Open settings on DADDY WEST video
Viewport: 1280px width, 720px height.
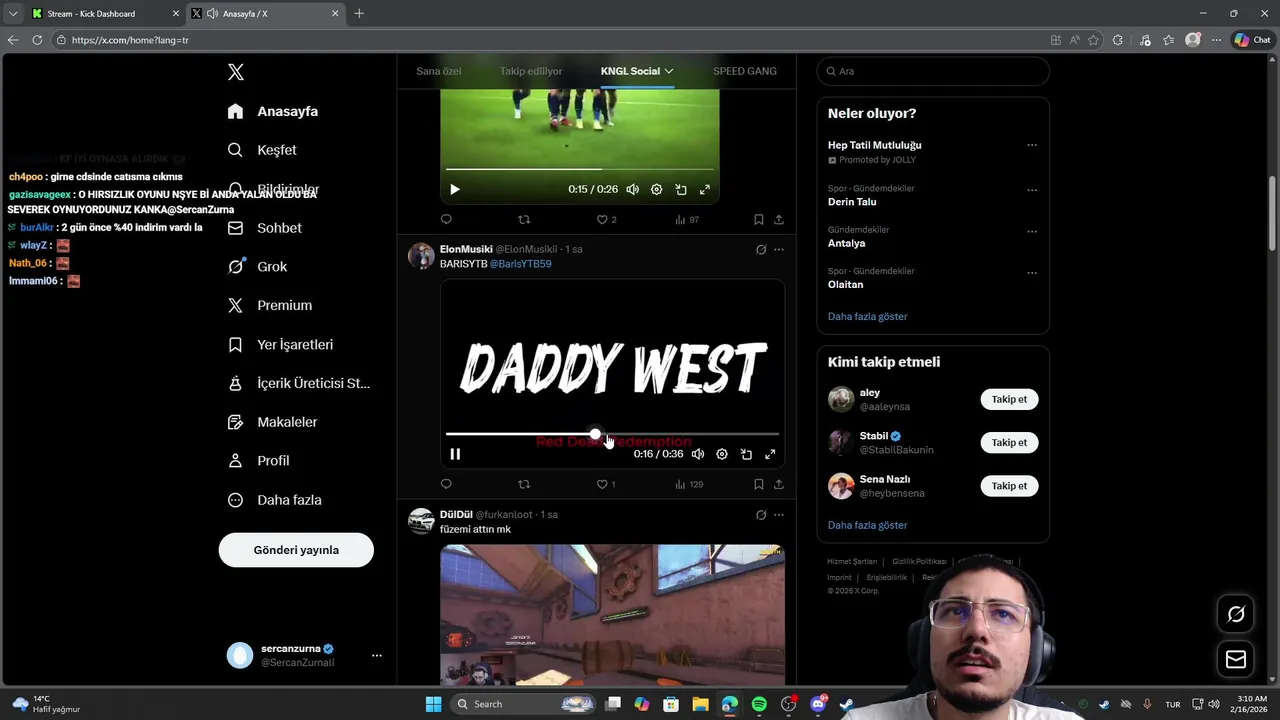click(x=722, y=454)
